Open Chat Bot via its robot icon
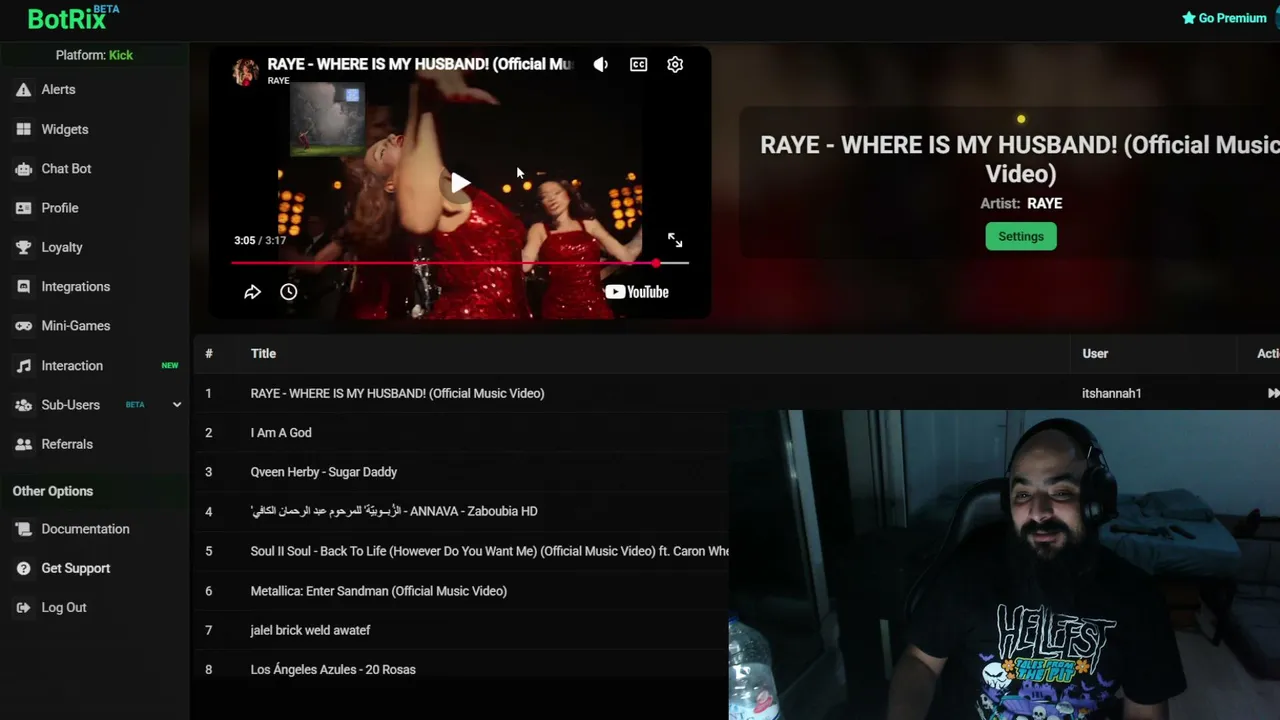The width and height of the screenshot is (1280, 720). (23, 169)
